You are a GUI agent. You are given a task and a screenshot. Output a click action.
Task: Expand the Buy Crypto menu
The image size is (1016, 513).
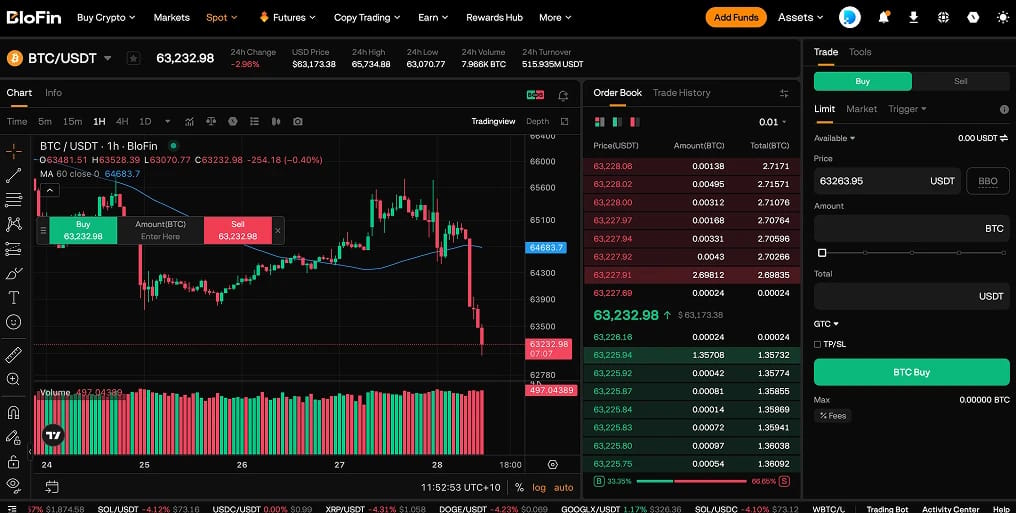106,17
